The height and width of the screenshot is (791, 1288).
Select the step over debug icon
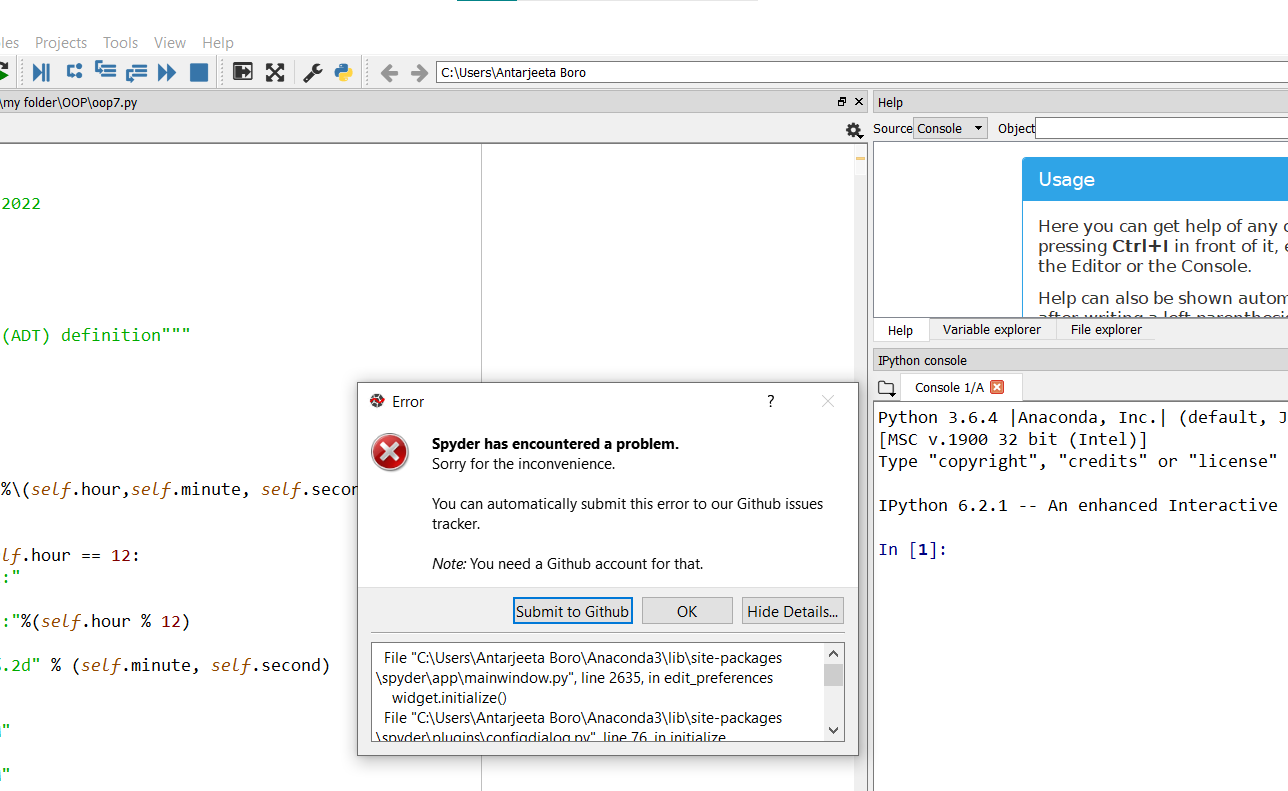pyautogui.click(x=73, y=71)
